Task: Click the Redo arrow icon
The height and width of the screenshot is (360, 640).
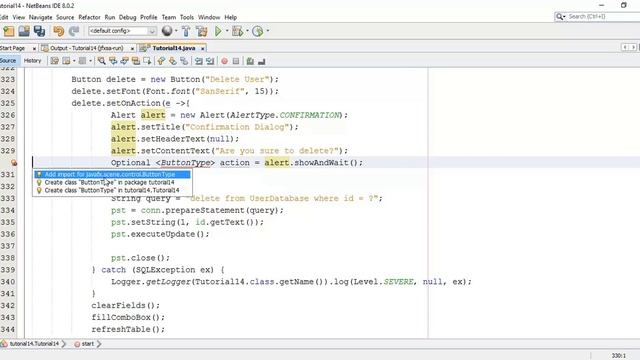Action: 74,31
